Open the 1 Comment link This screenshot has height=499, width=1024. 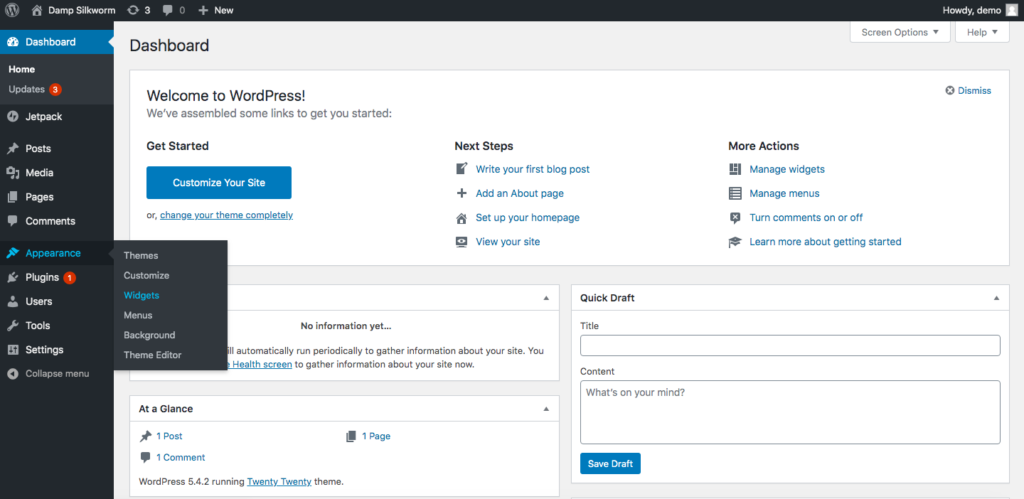pyautogui.click(x=180, y=457)
